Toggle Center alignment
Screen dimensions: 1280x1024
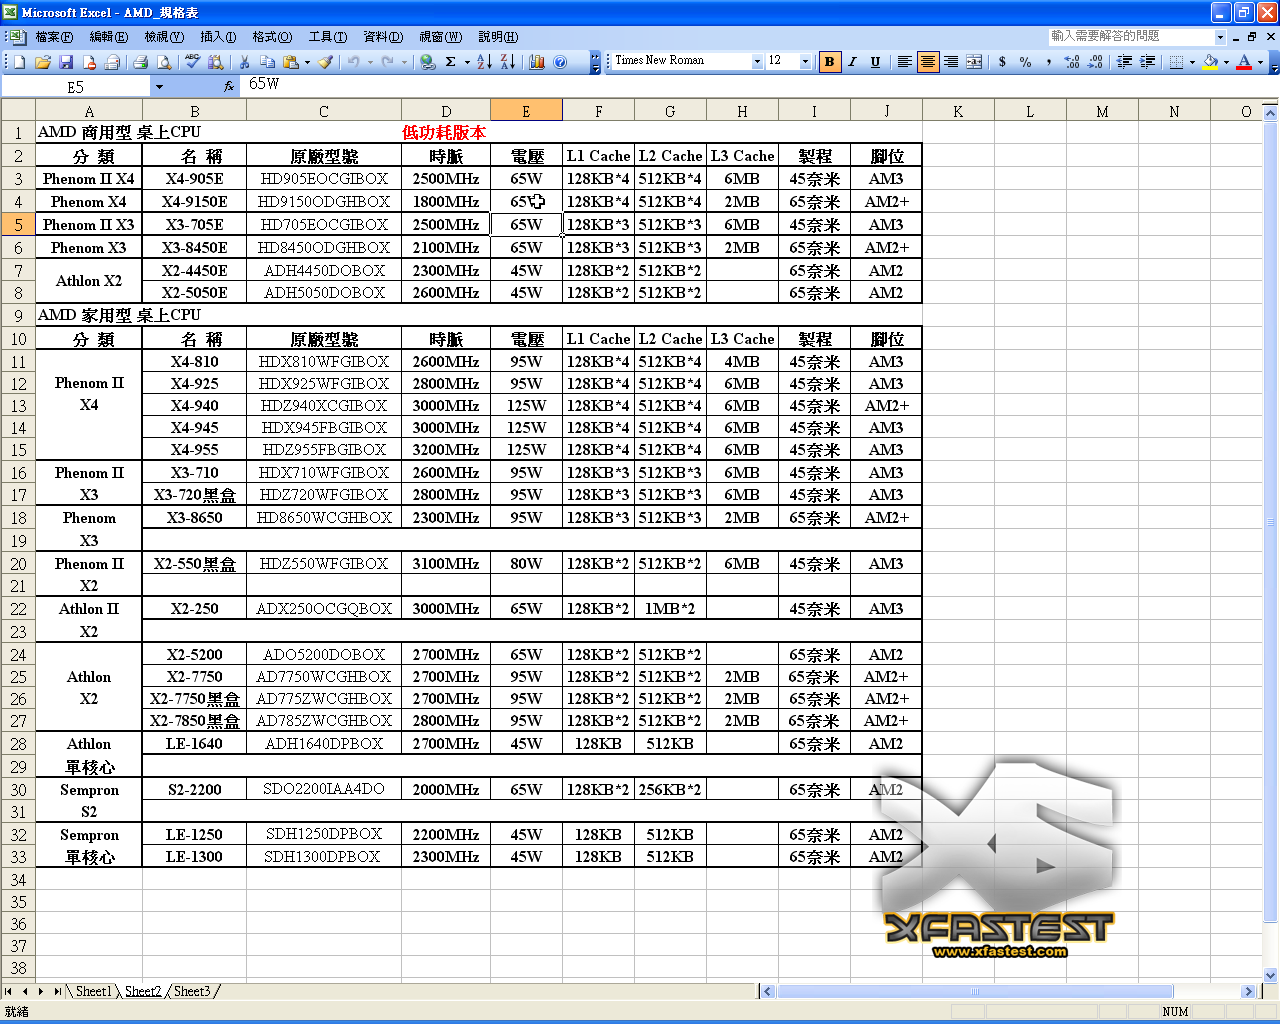pyautogui.click(x=928, y=62)
